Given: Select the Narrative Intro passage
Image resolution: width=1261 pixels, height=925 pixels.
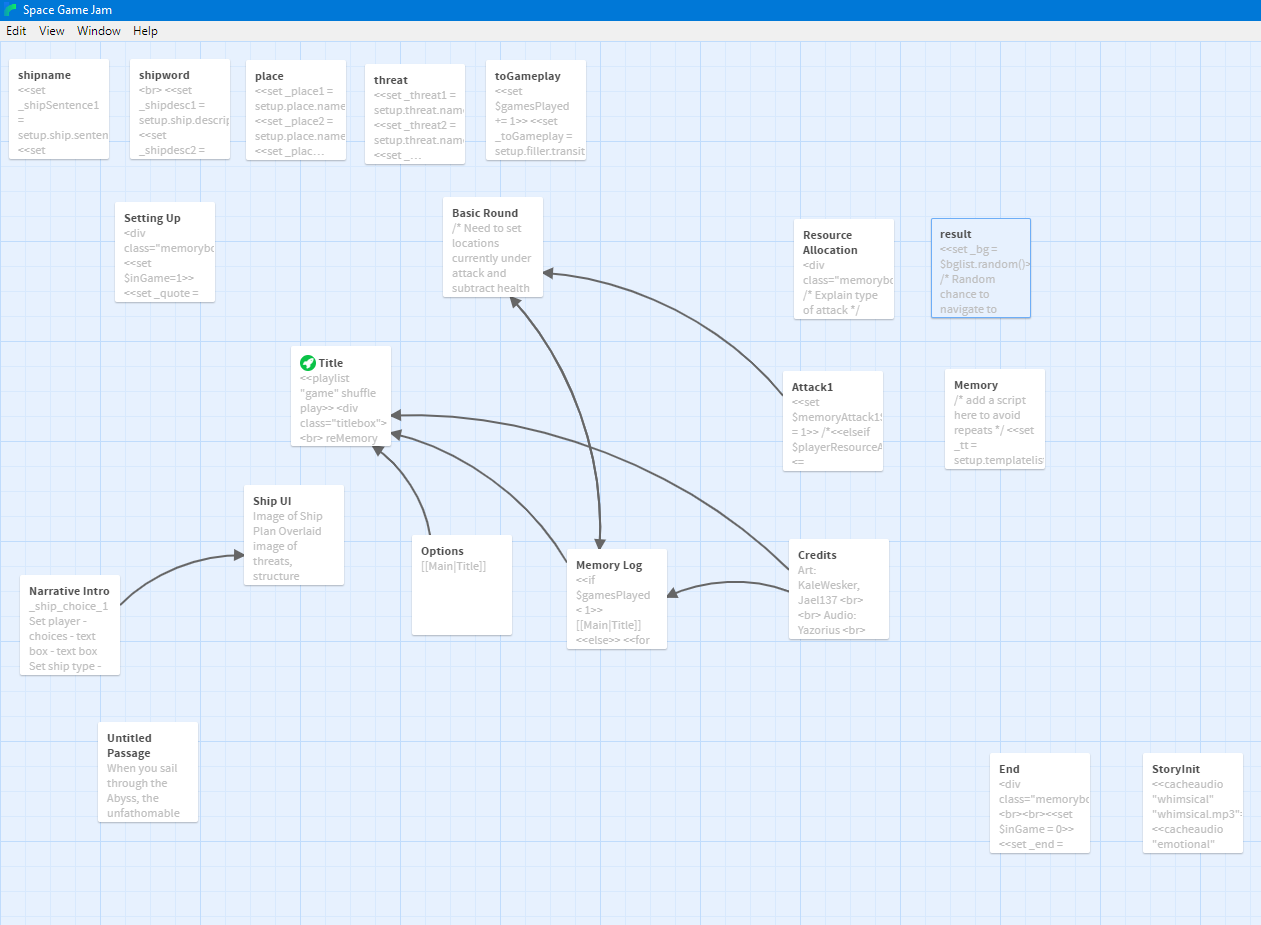Looking at the screenshot, I should pyautogui.click(x=70, y=625).
